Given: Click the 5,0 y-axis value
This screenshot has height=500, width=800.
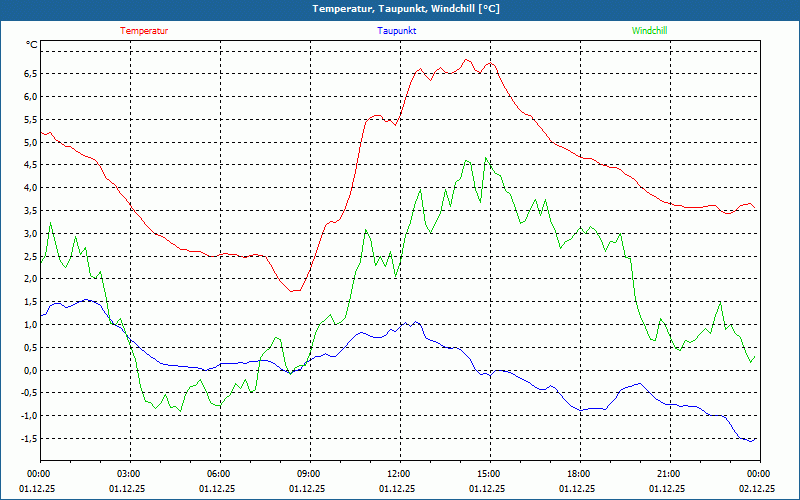Looking at the screenshot, I should 31,142.
